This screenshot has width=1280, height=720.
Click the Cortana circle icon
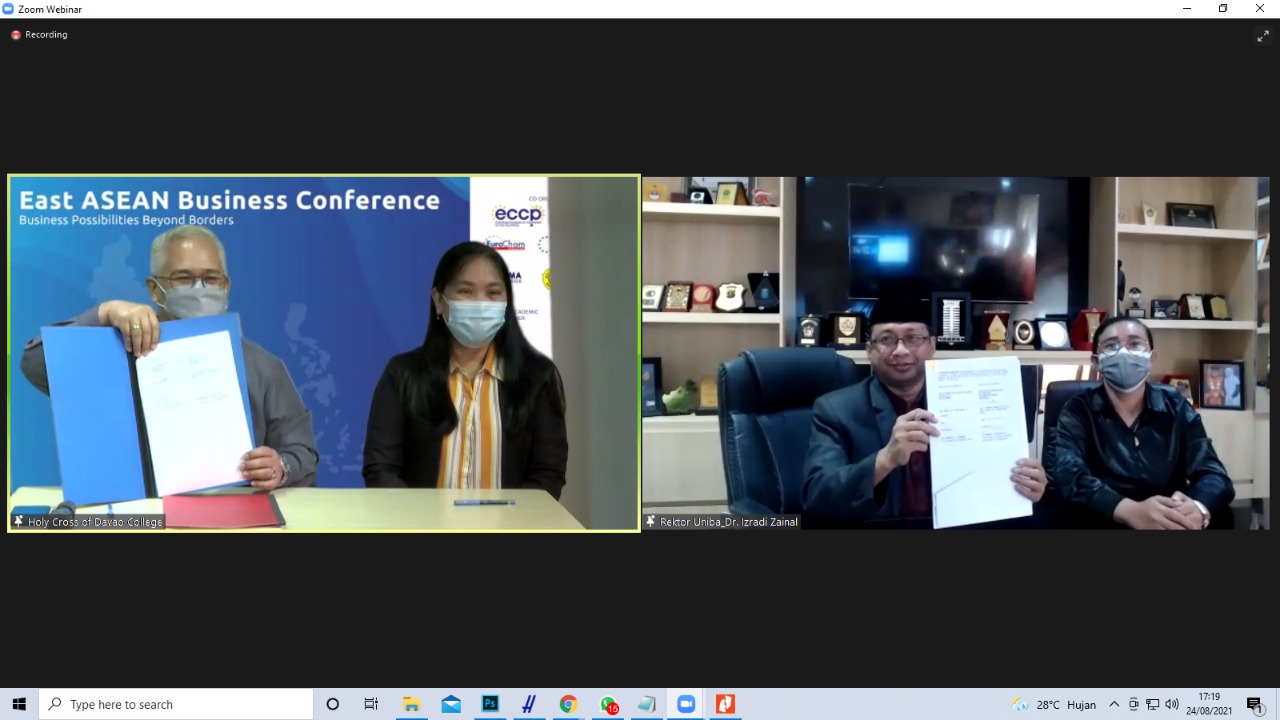coord(333,704)
